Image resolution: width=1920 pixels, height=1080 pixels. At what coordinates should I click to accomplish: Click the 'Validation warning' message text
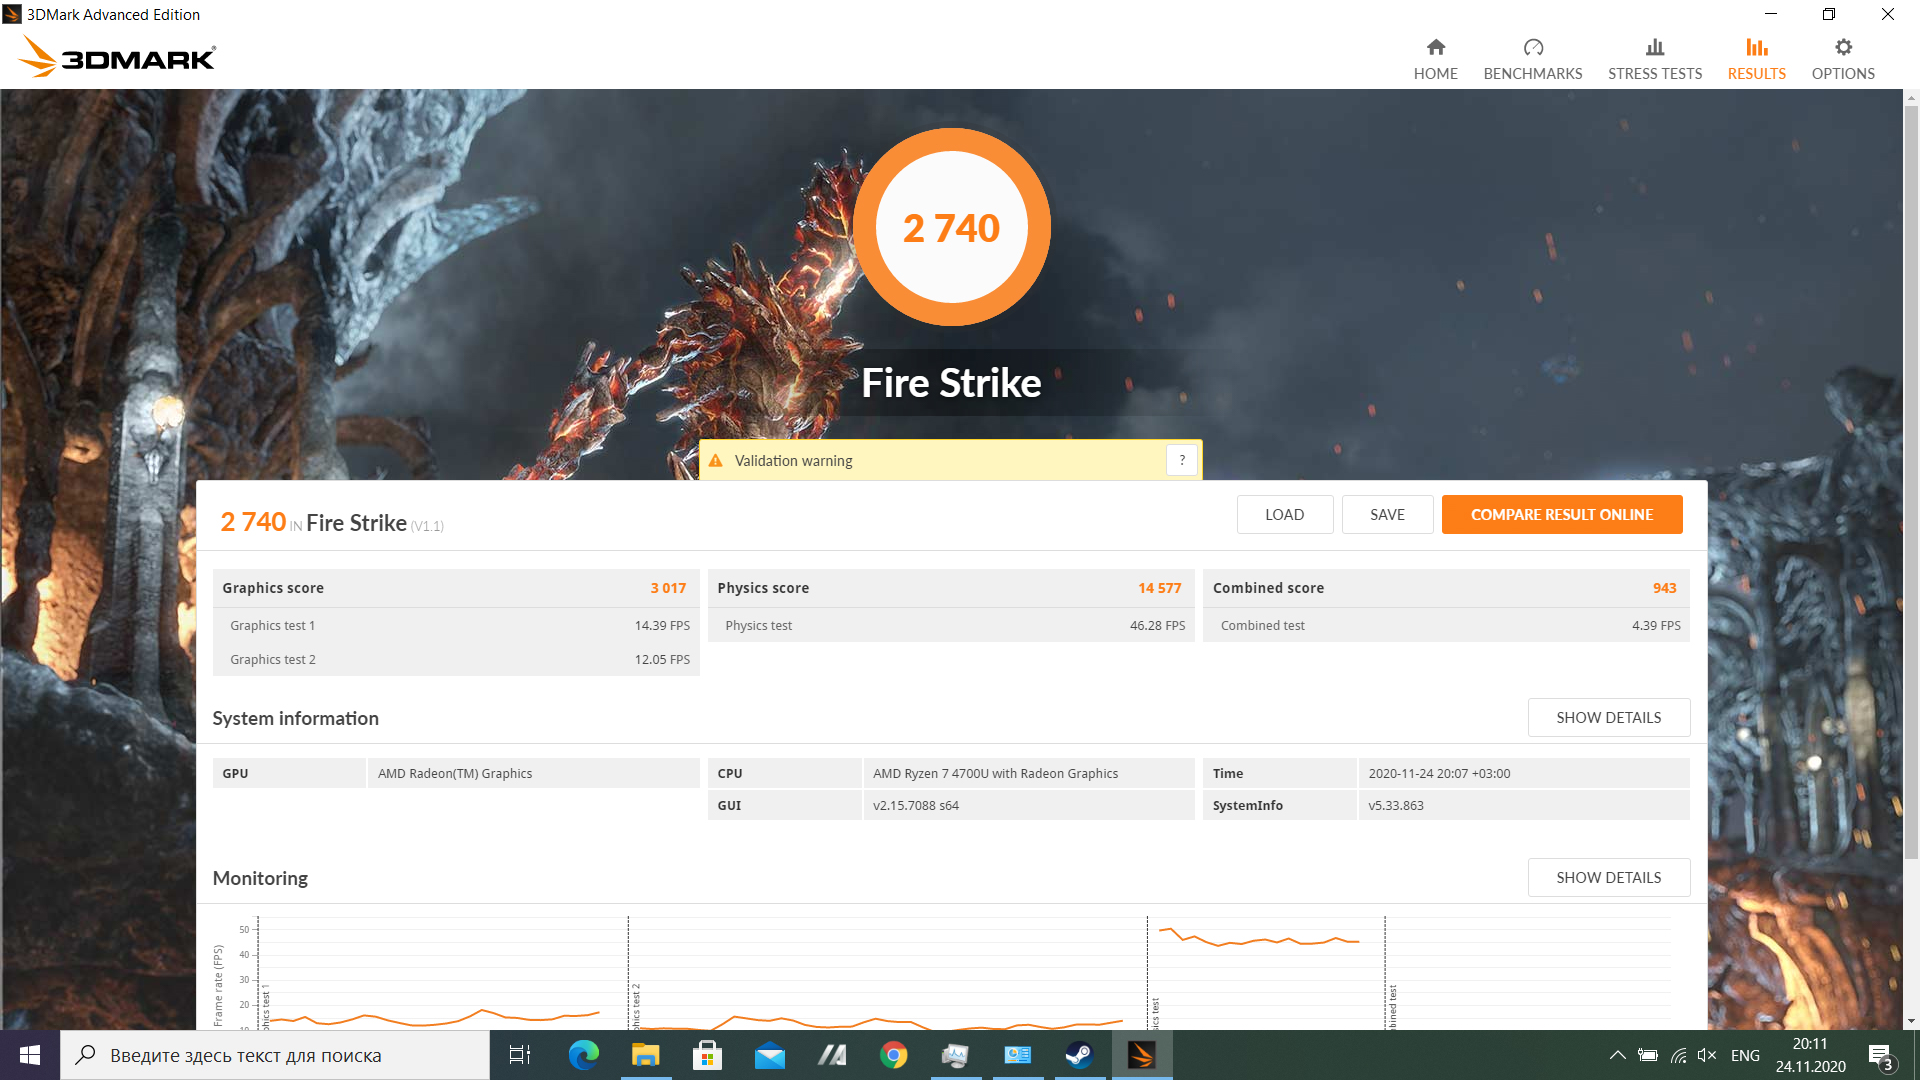point(793,461)
